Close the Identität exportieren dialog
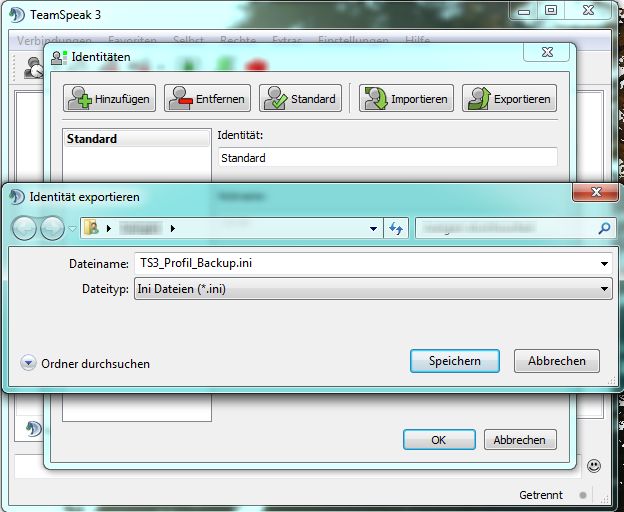 point(596,192)
